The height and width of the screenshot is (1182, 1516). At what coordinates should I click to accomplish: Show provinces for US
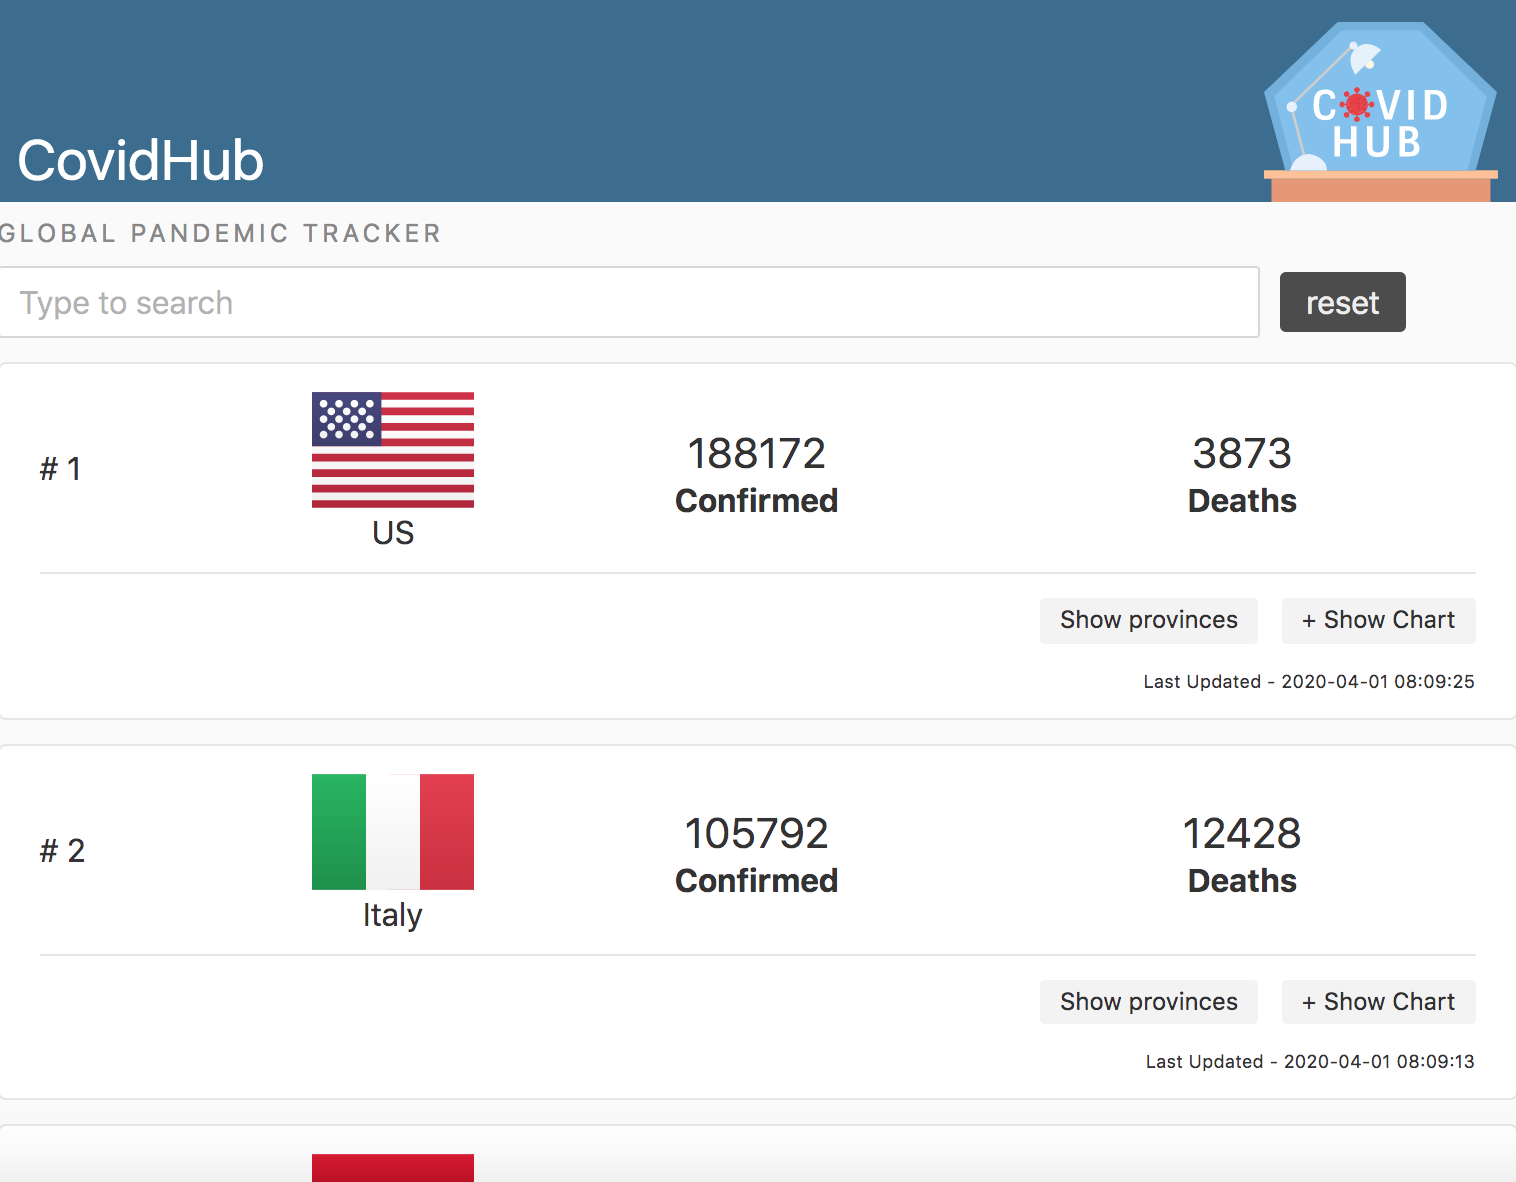[1149, 620]
